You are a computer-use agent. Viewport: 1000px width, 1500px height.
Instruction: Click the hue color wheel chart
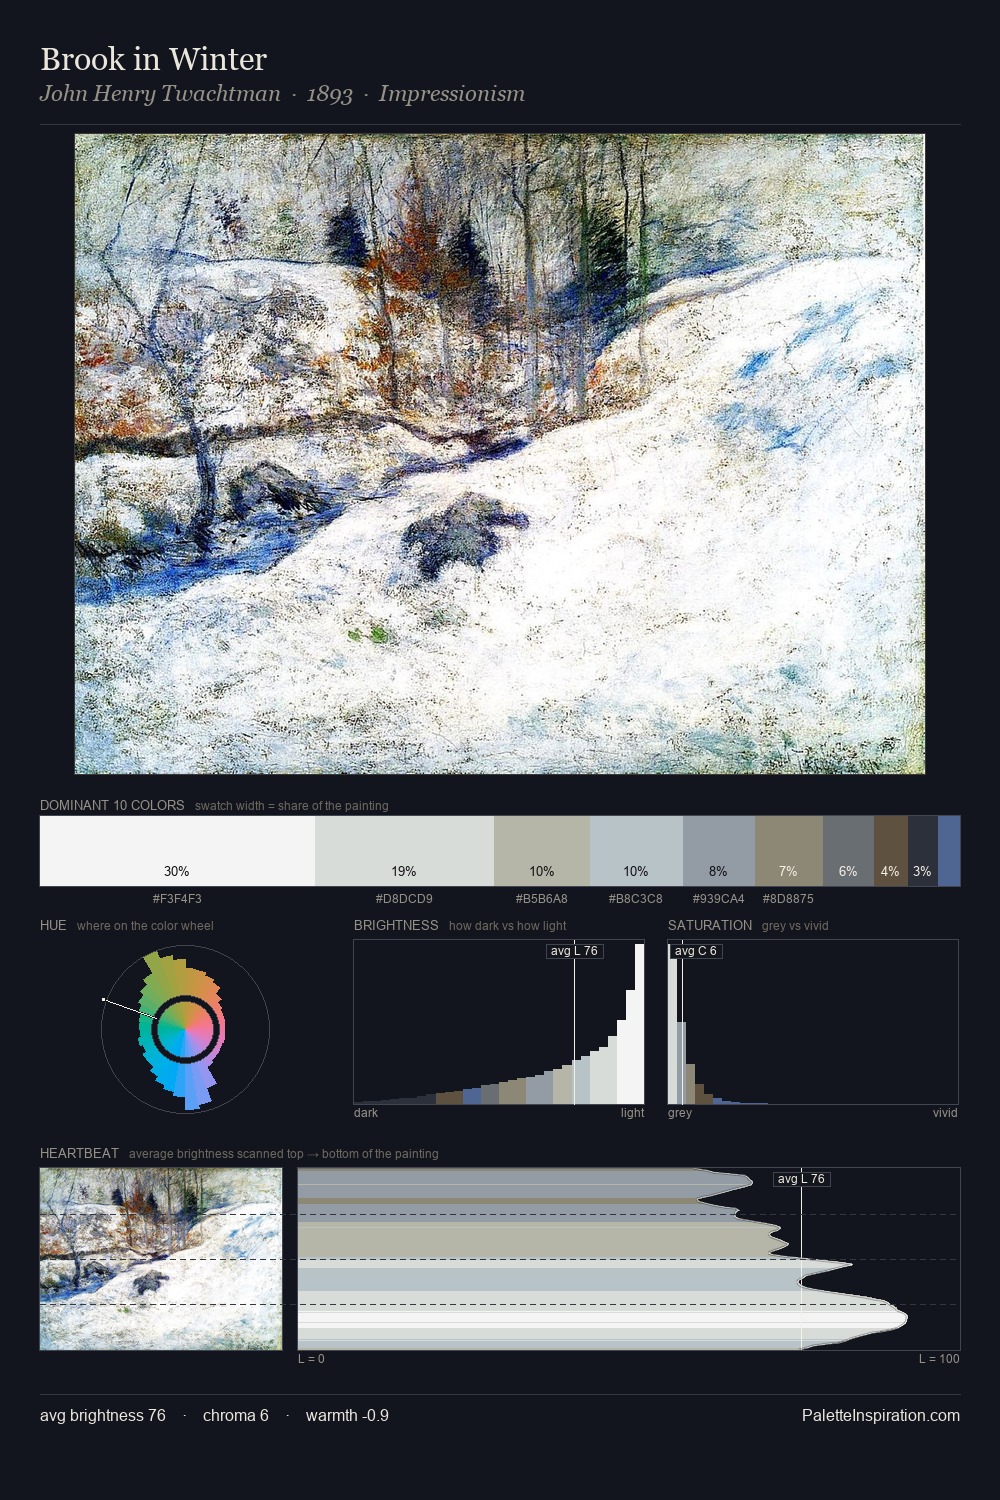click(185, 1029)
